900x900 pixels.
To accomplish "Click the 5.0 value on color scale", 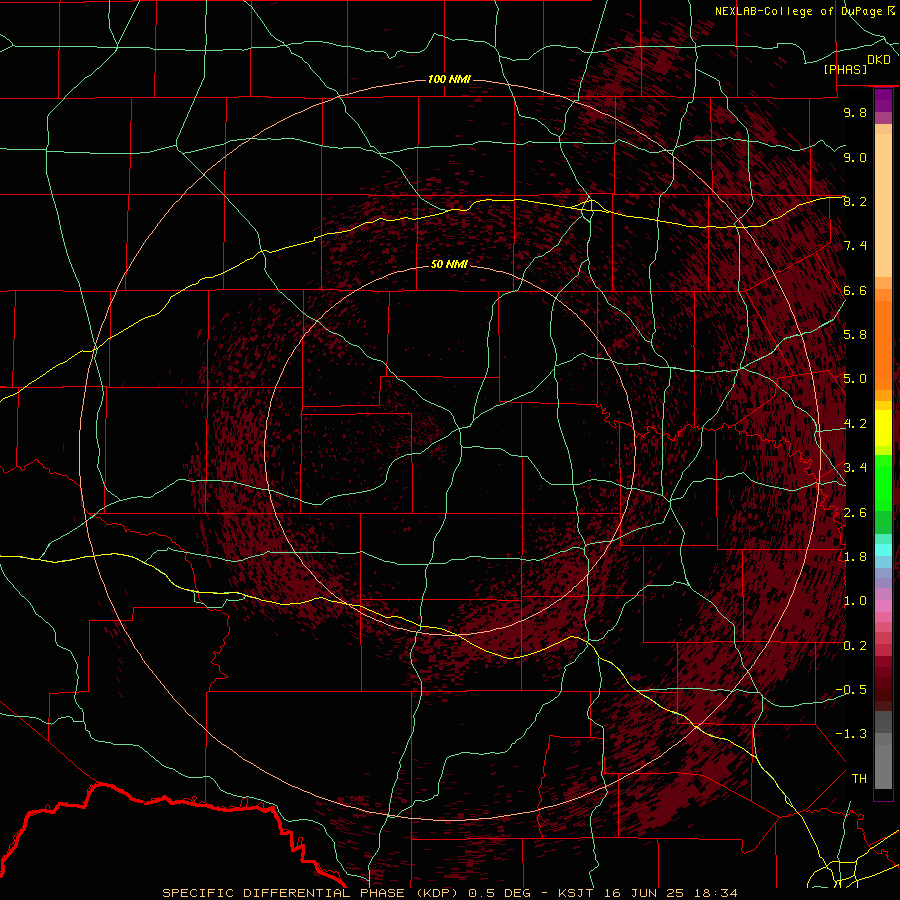I will (x=855, y=379).
